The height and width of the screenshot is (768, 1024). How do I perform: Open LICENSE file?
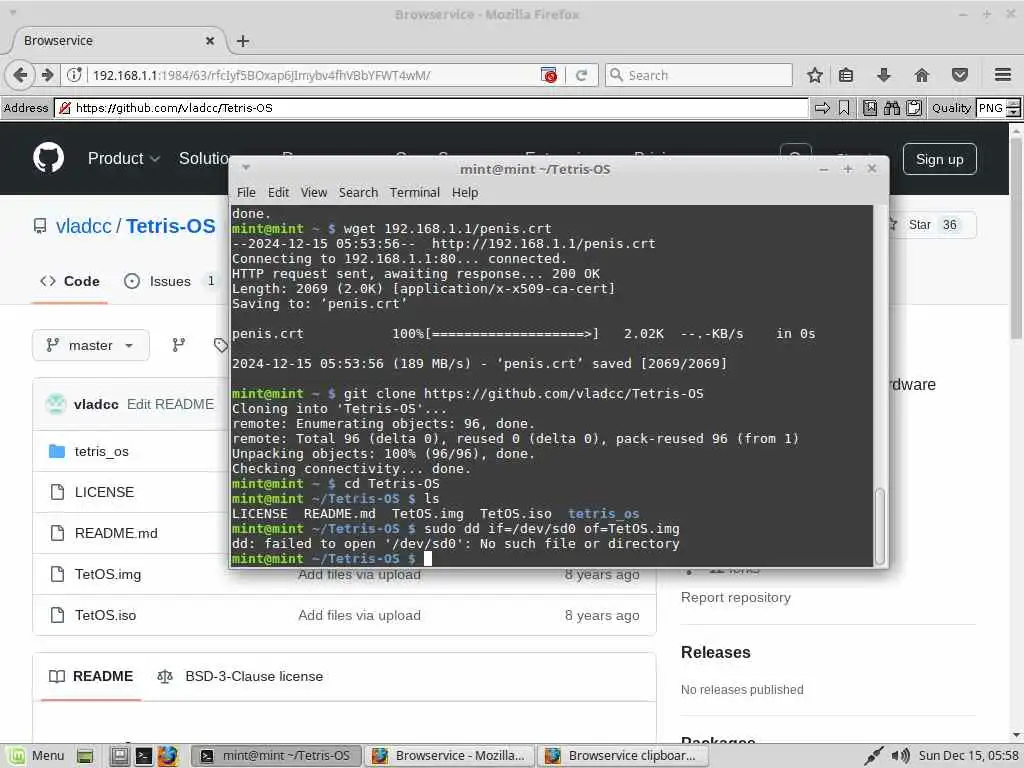point(104,492)
